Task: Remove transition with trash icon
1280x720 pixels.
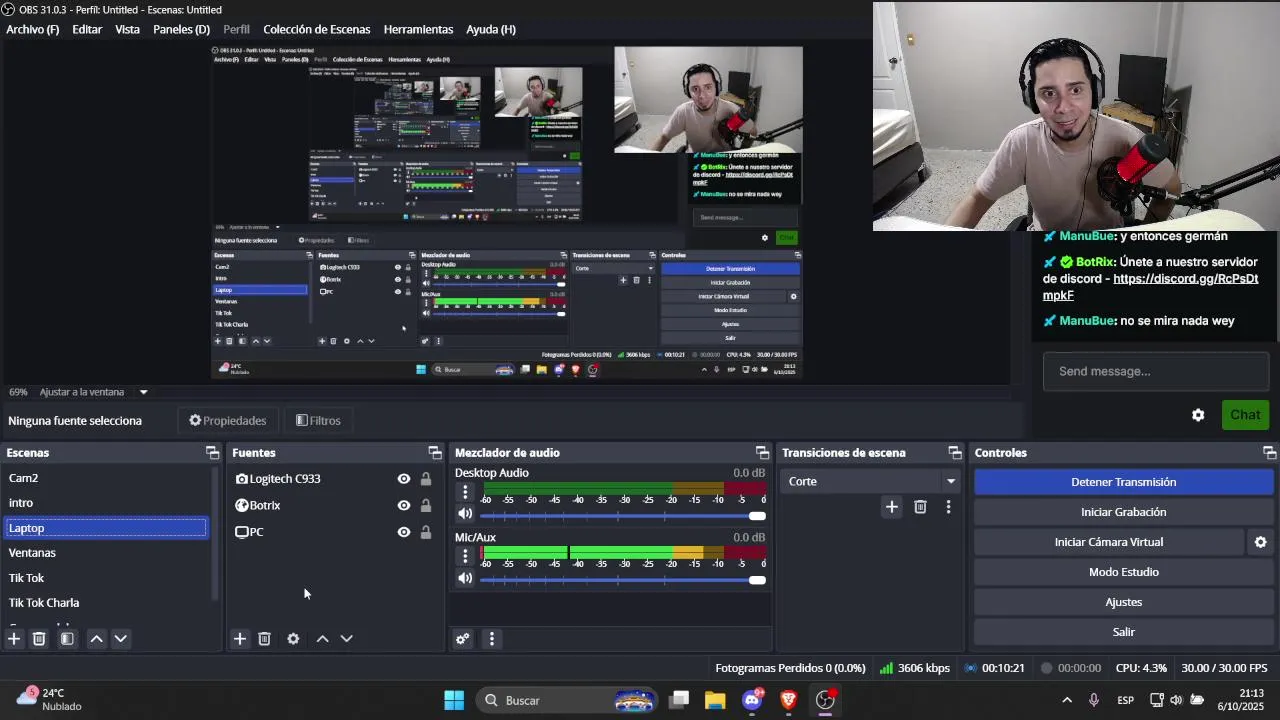Action: click(x=920, y=507)
